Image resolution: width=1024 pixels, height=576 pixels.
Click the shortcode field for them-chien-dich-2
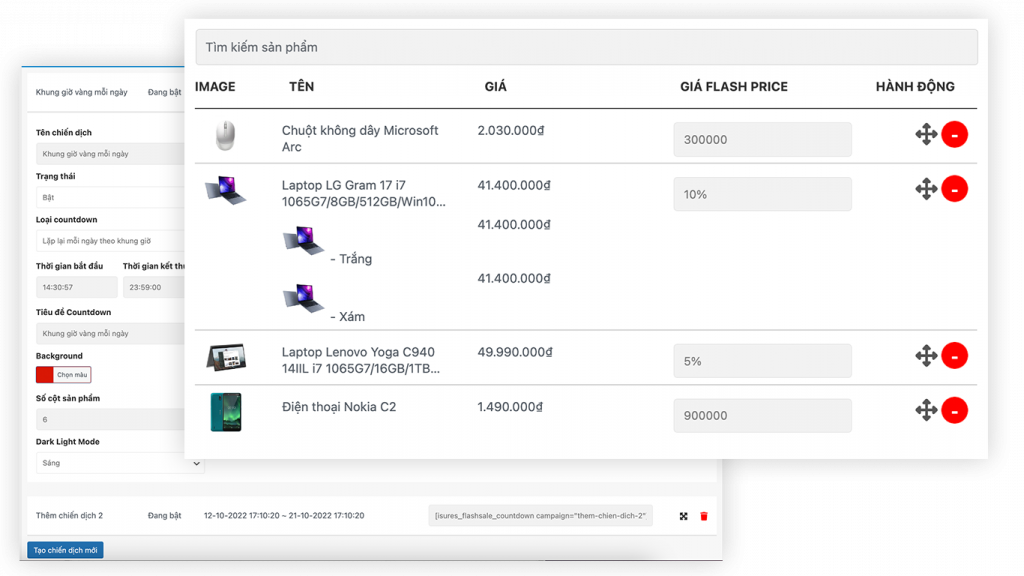[x=540, y=516]
